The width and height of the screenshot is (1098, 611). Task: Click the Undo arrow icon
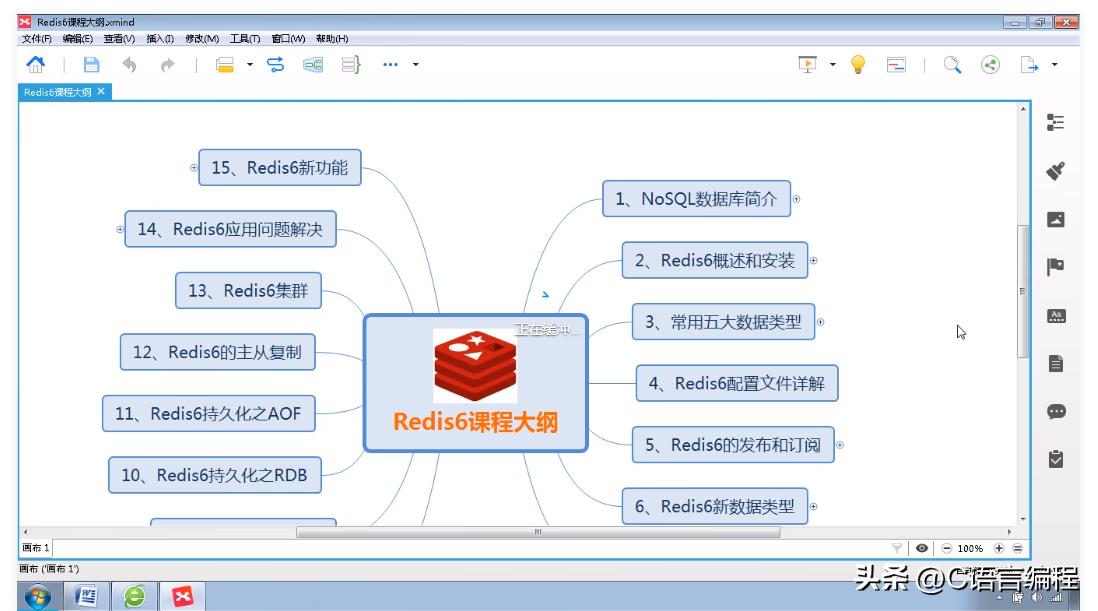point(129,64)
